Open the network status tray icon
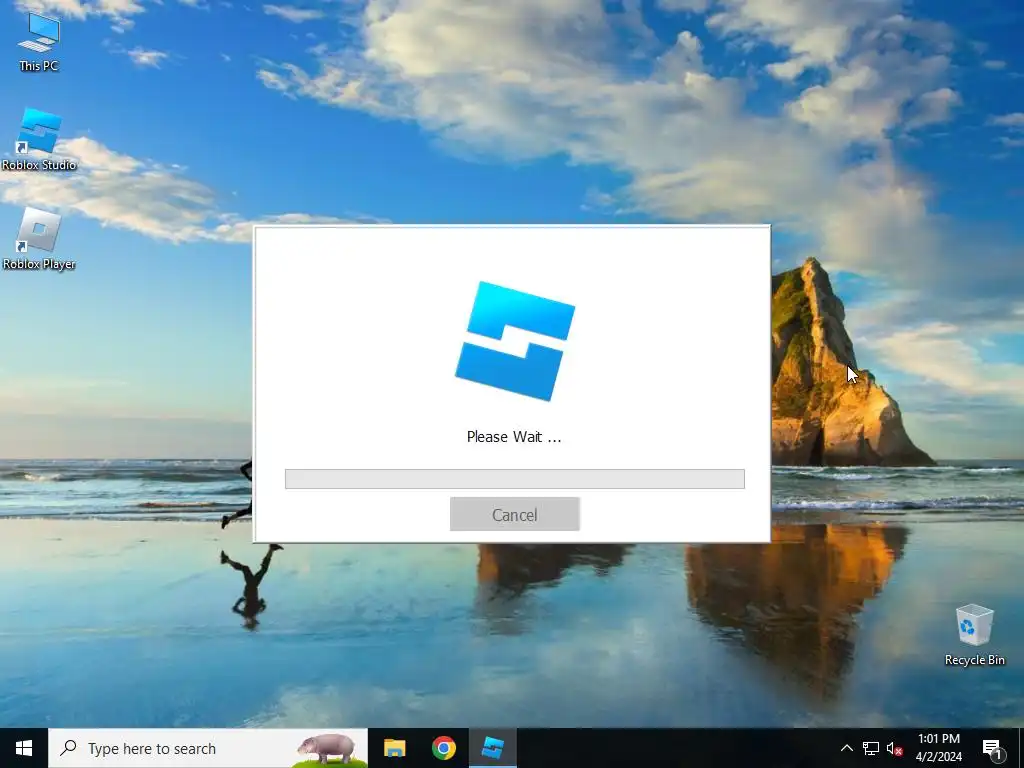The image size is (1024, 768). click(871, 748)
